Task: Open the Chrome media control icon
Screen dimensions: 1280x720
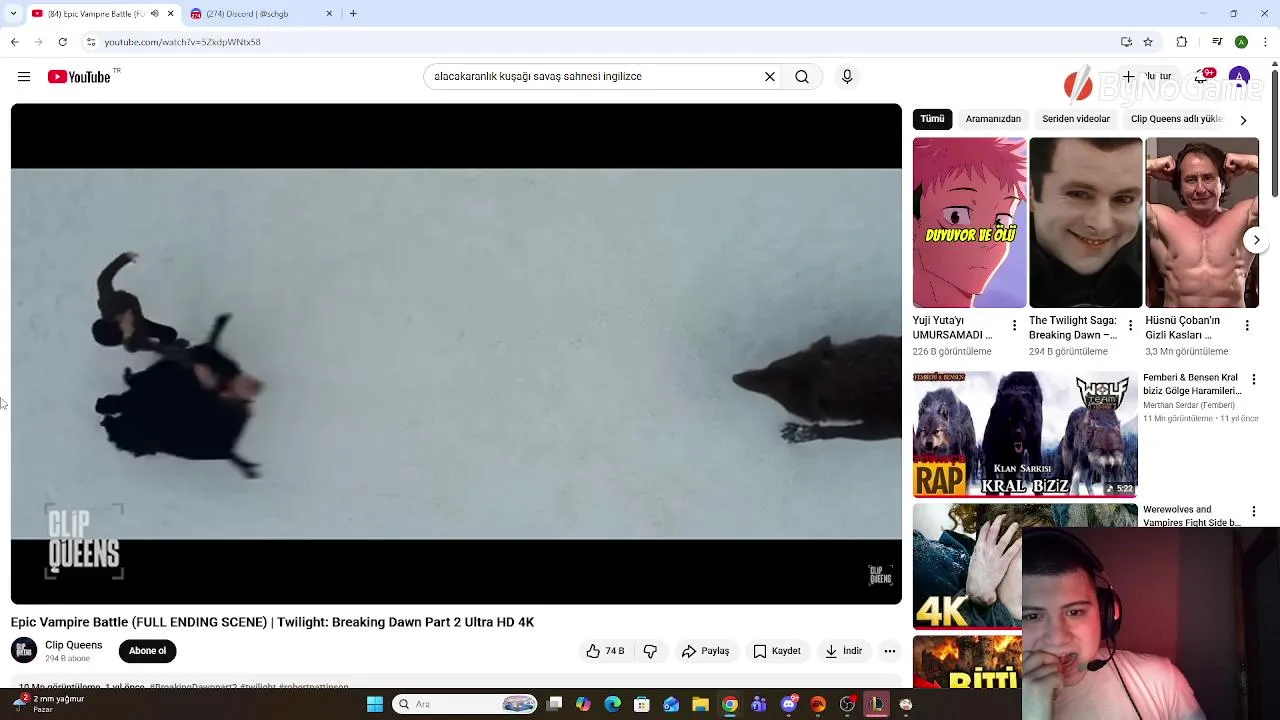Action: (1217, 42)
